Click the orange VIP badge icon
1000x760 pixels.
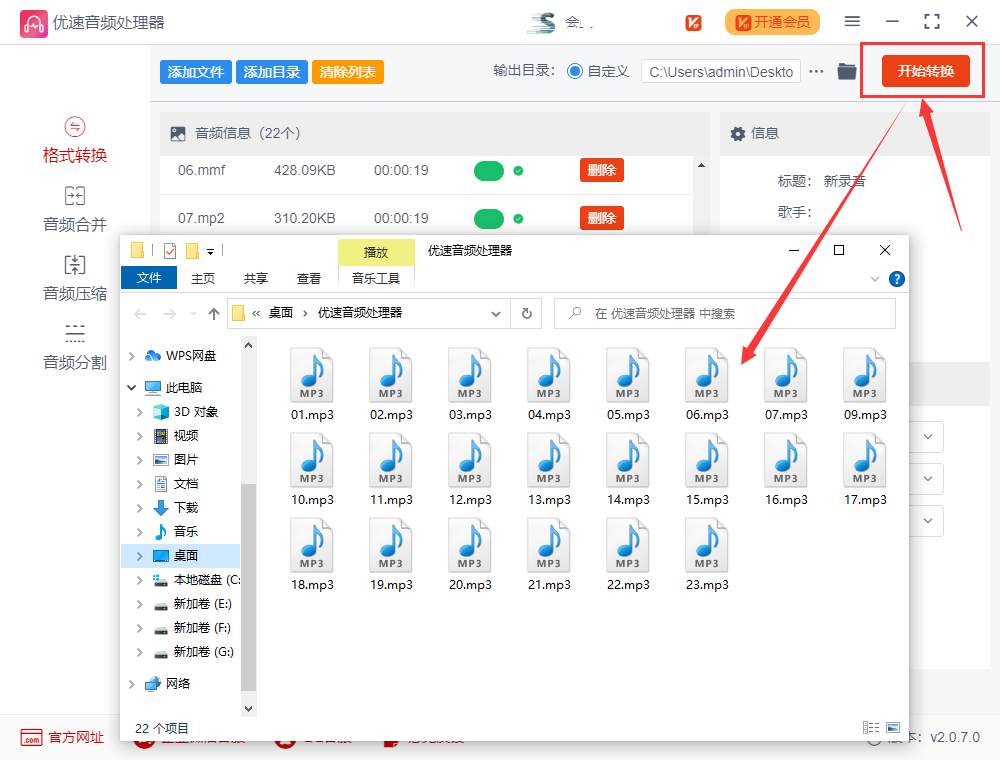pyautogui.click(x=693, y=23)
